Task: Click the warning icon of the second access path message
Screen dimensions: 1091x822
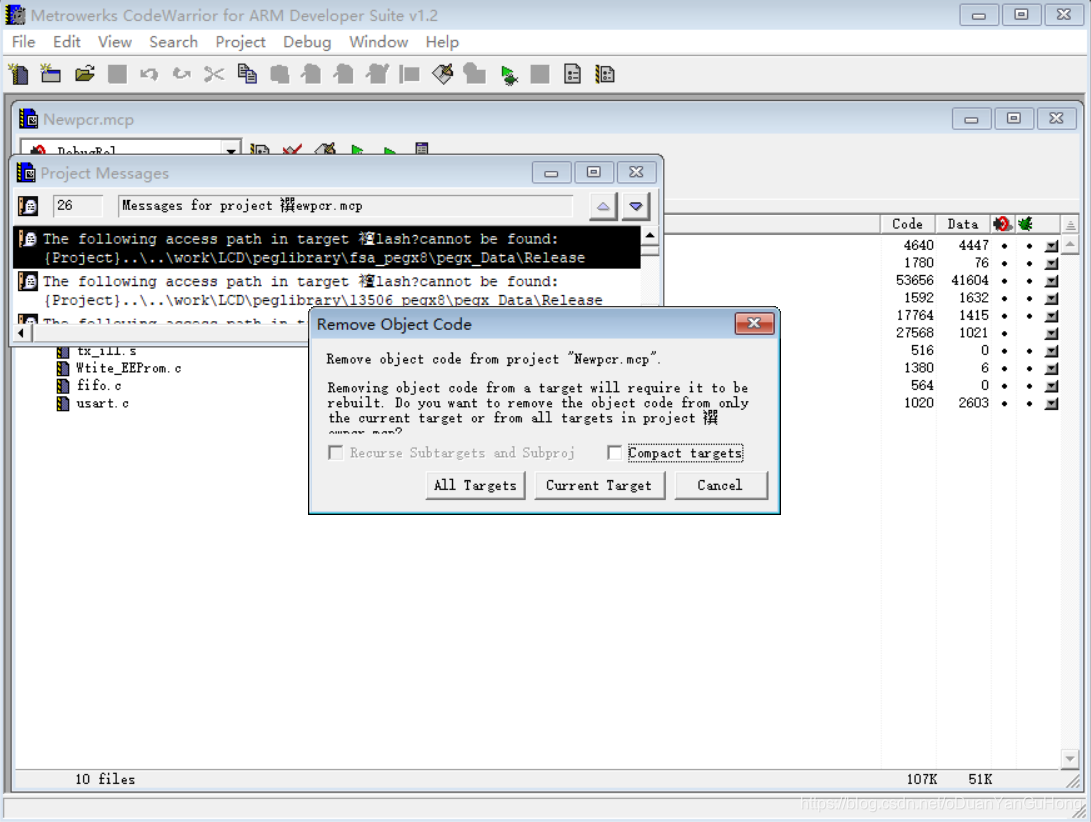Action: (28, 282)
